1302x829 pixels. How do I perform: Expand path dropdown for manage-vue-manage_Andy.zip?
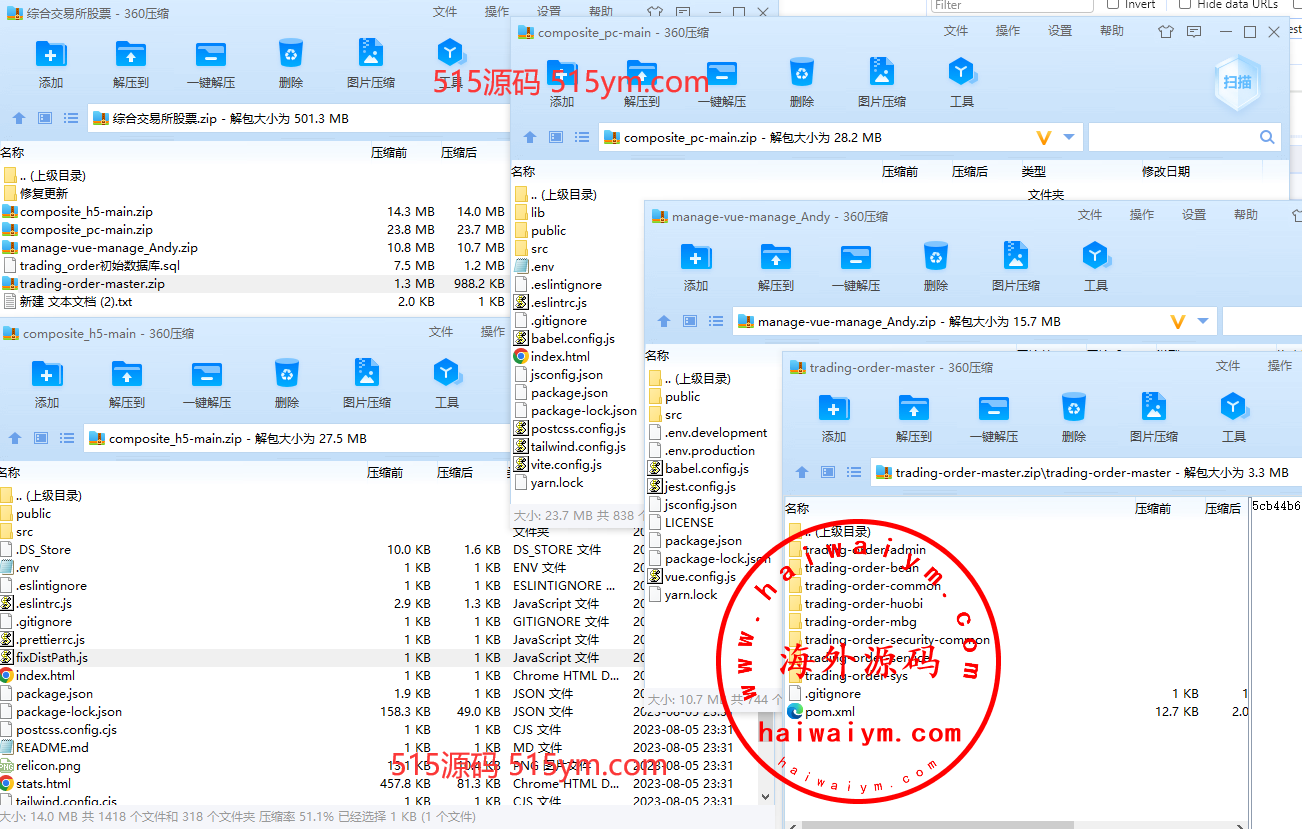click(1203, 322)
